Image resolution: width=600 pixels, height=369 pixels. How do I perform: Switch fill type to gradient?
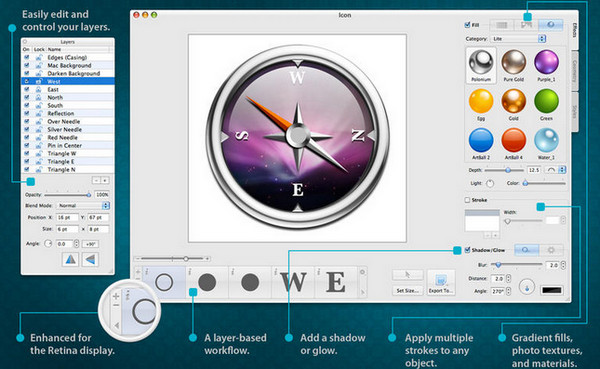tap(527, 25)
